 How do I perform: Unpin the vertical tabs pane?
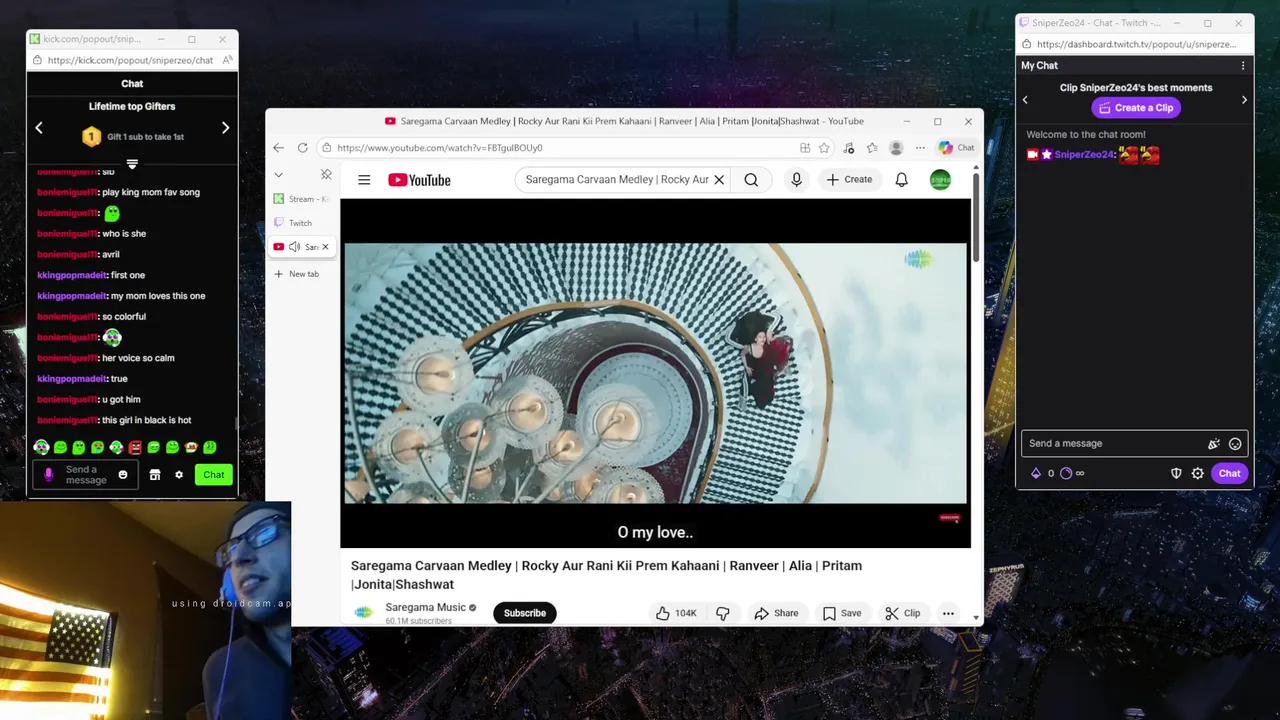(326, 175)
